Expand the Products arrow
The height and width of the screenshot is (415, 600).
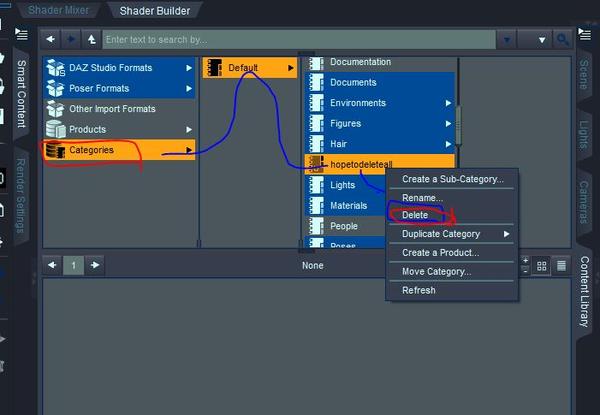click(x=189, y=130)
